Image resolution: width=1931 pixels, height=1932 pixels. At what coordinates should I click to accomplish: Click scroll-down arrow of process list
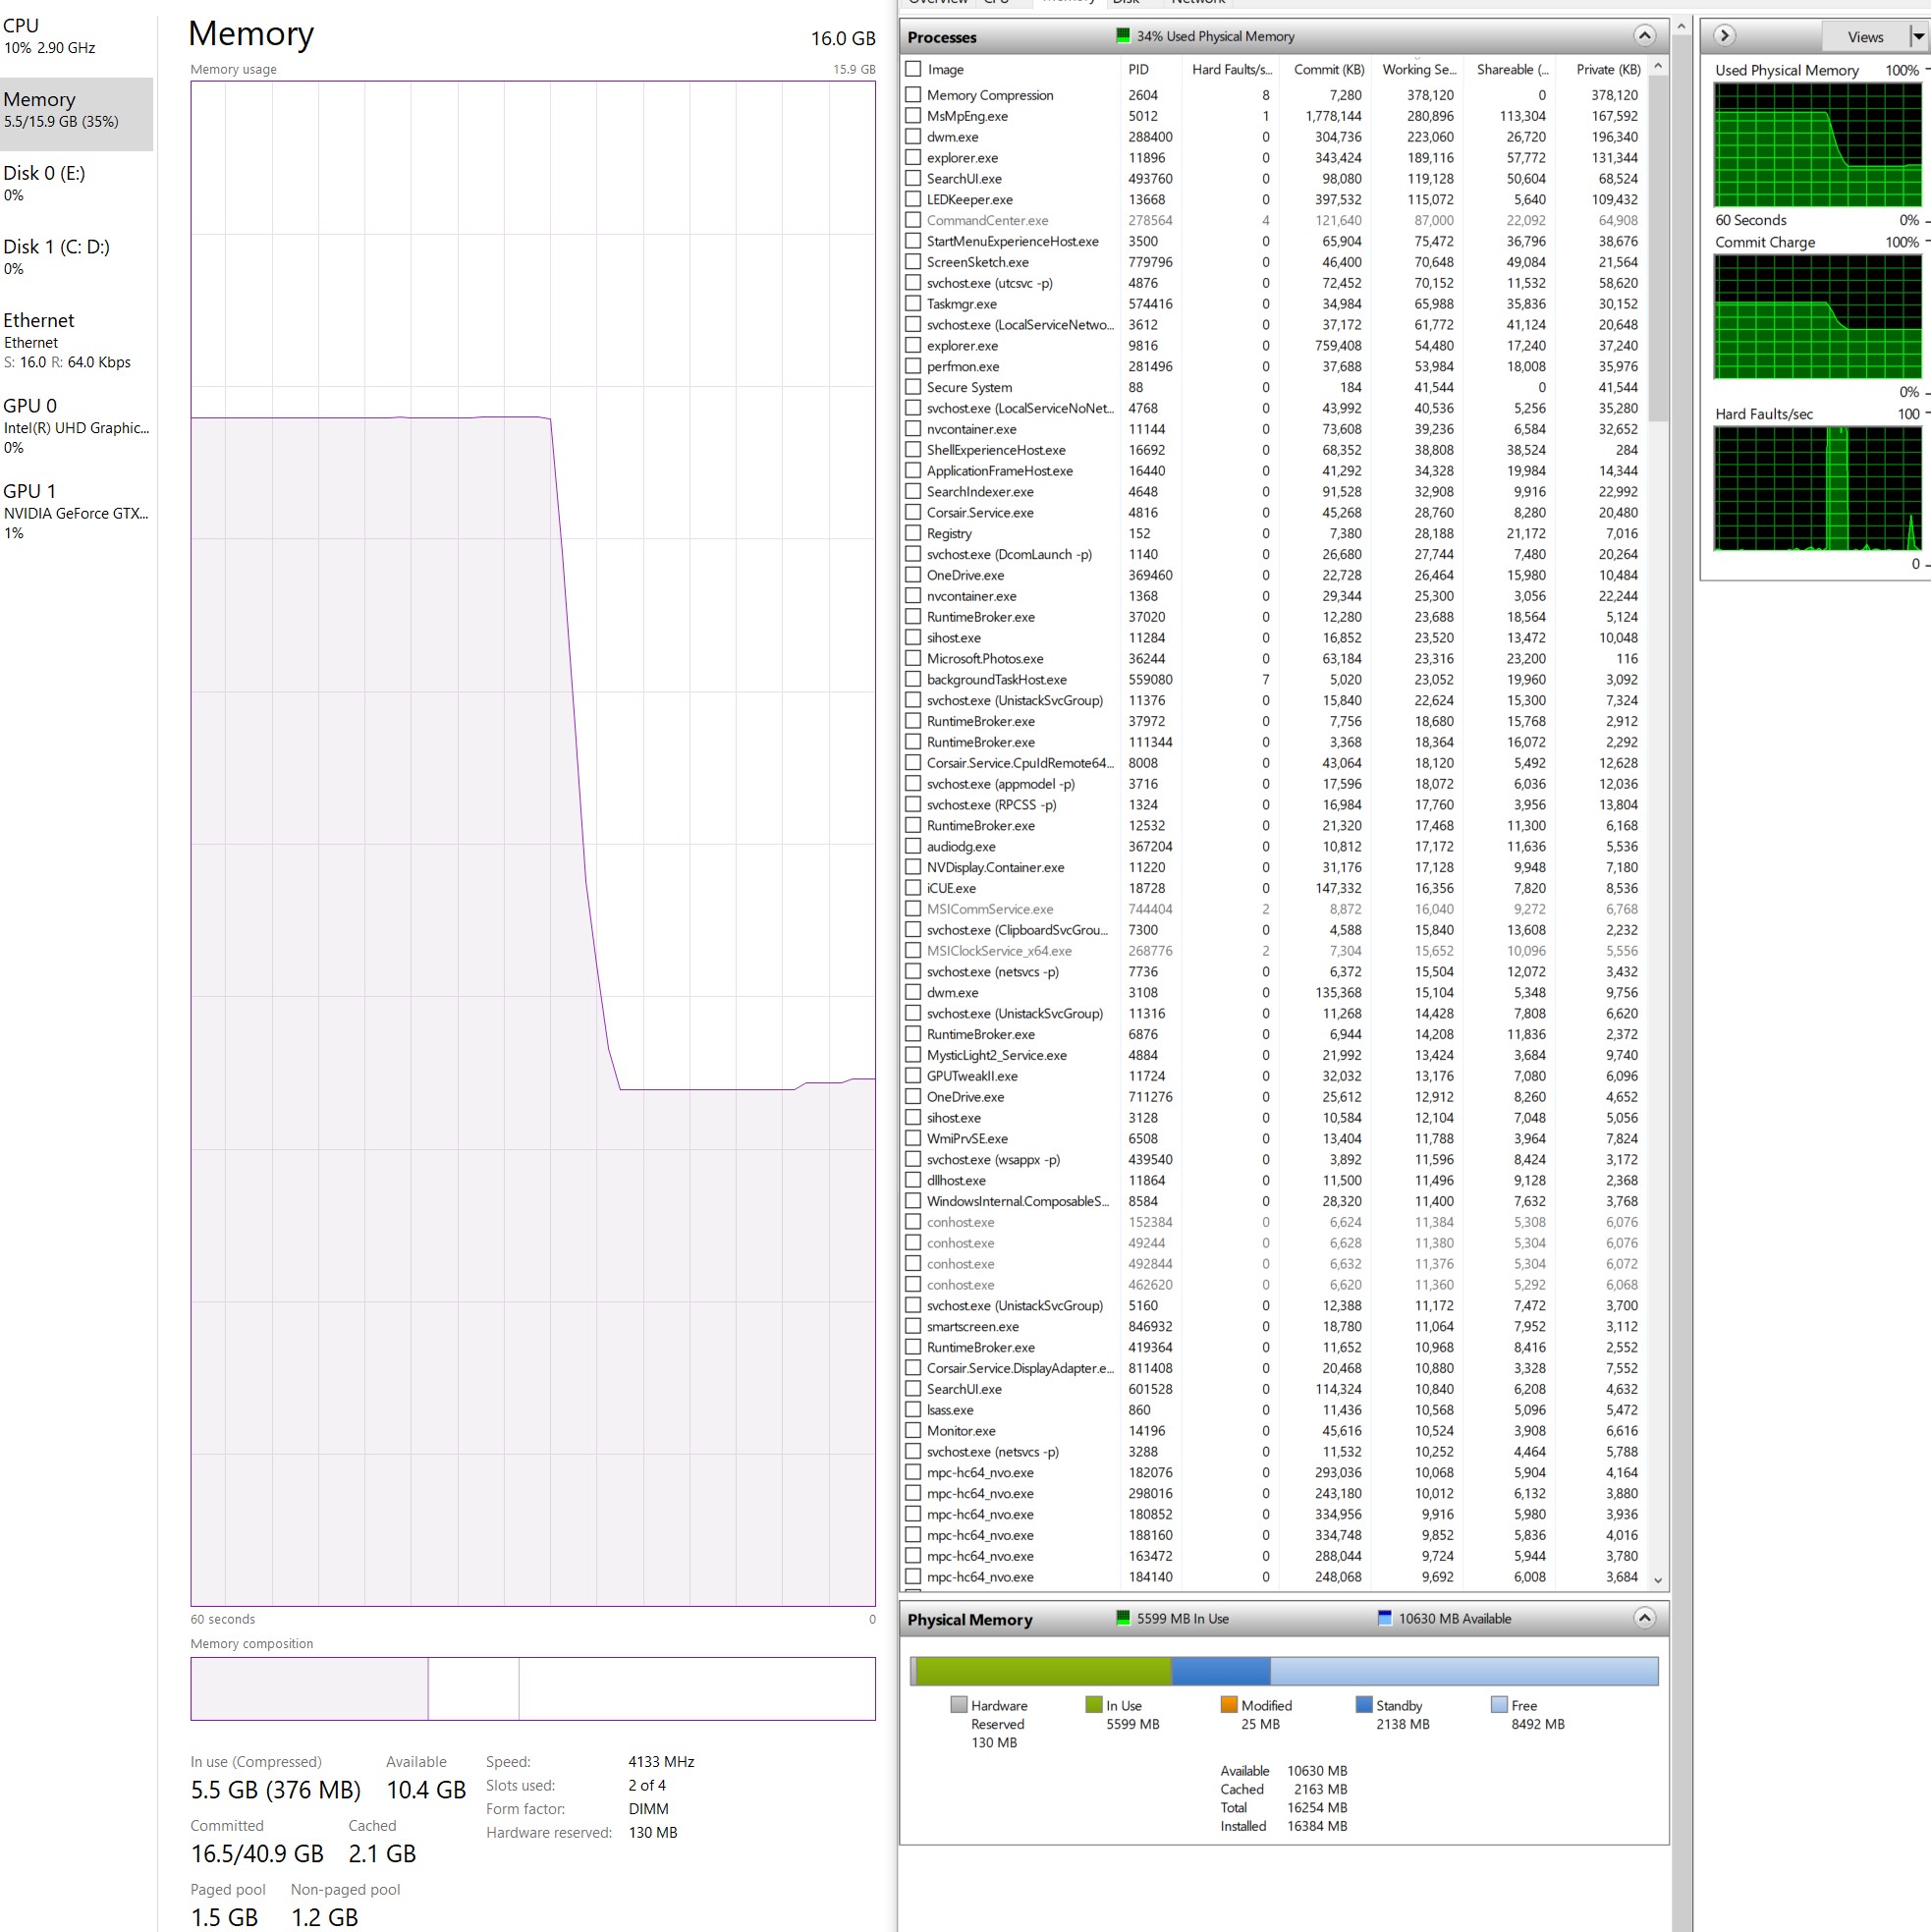pos(1658,1580)
